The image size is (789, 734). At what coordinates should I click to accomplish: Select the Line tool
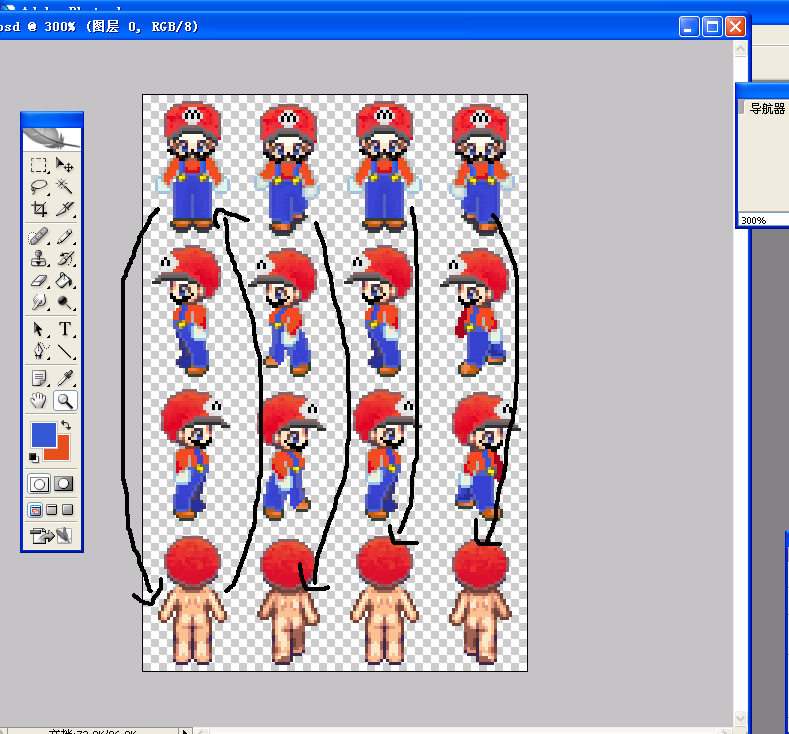tap(64, 350)
